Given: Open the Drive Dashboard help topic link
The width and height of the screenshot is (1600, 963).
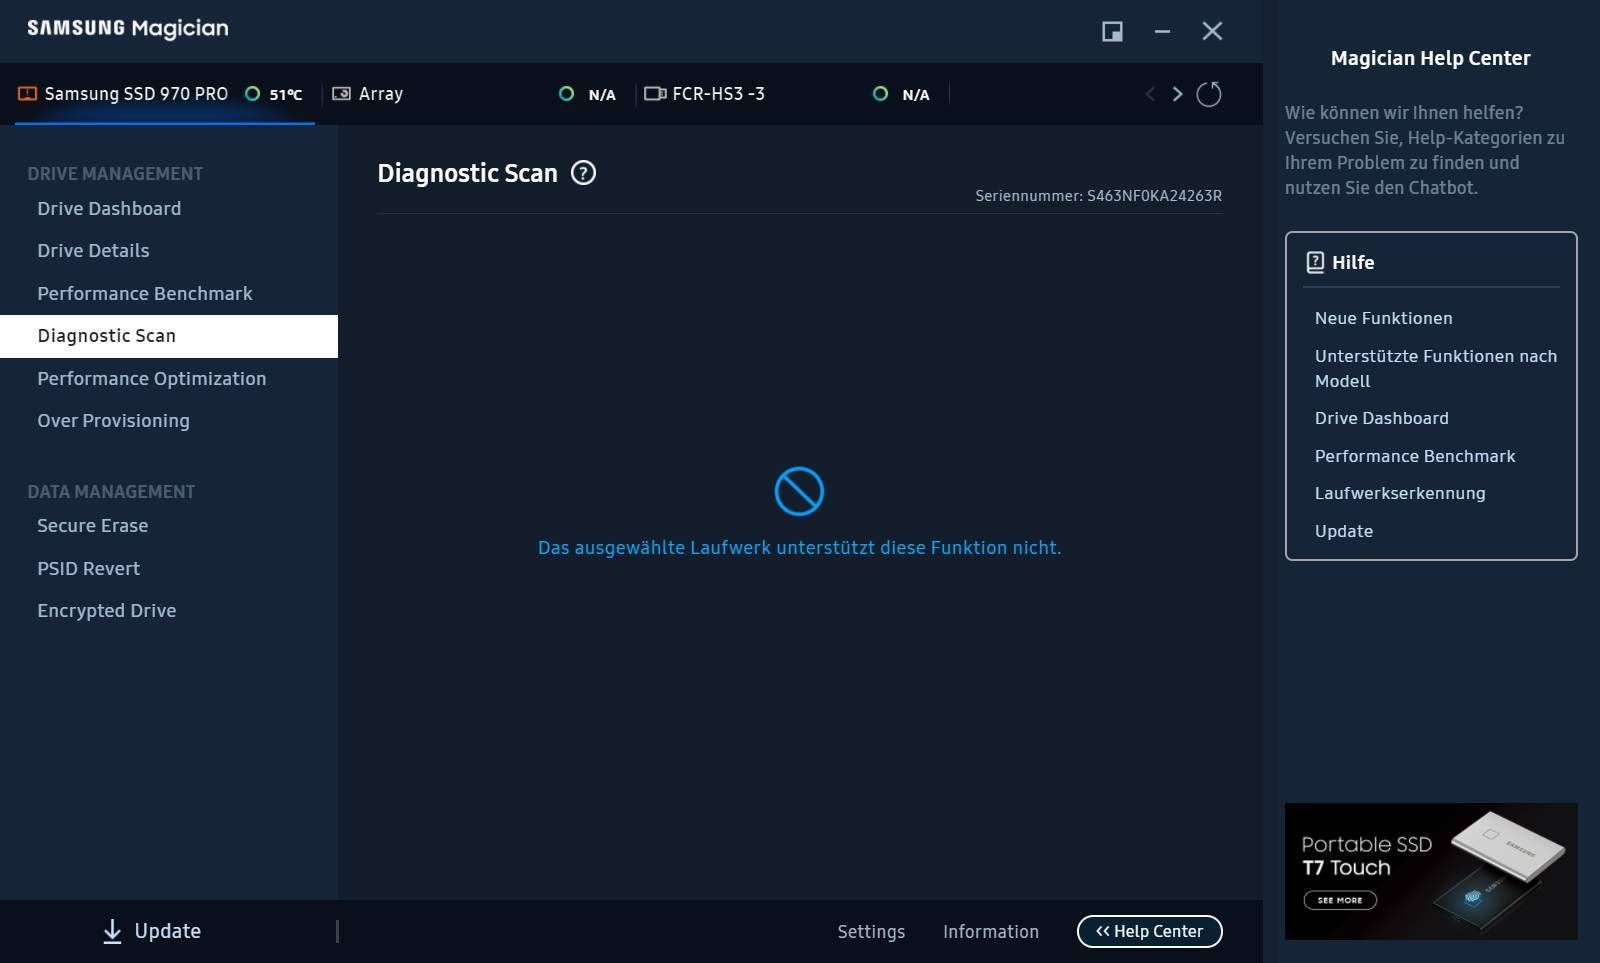Looking at the screenshot, I should point(1381,418).
